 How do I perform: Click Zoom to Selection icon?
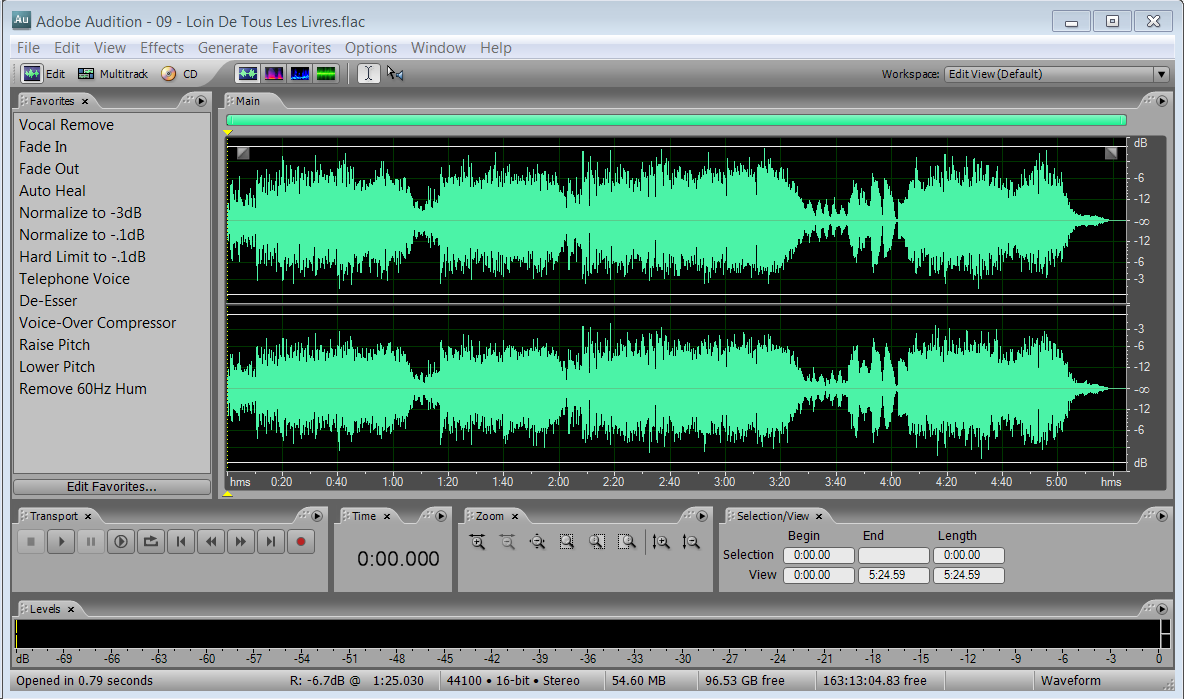pos(567,542)
